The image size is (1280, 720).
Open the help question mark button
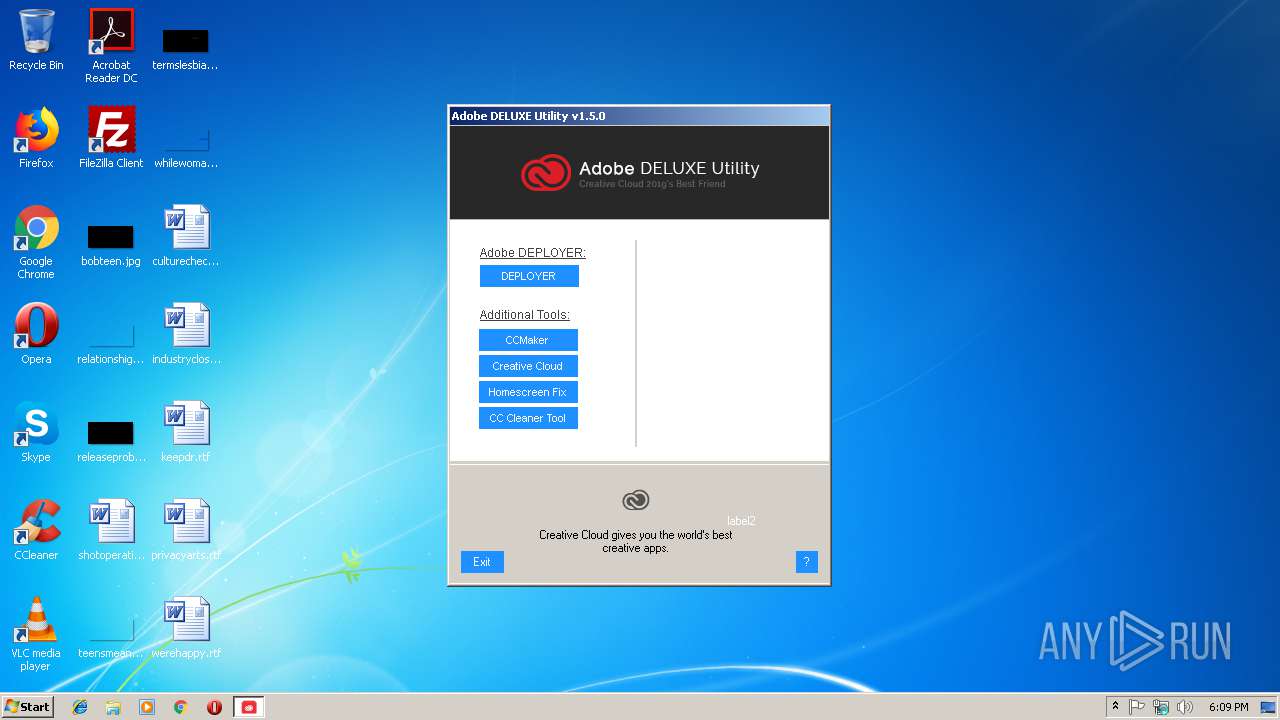pyautogui.click(x=807, y=562)
